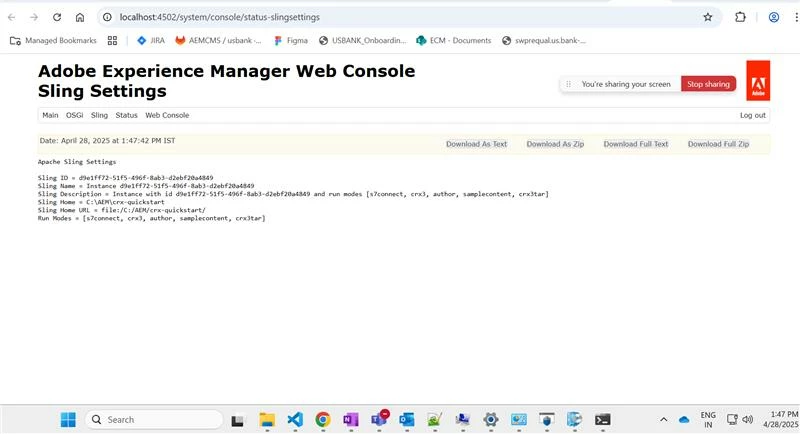Open the JIRA bookmark
The height and width of the screenshot is (434, 800).
[151, 40]
